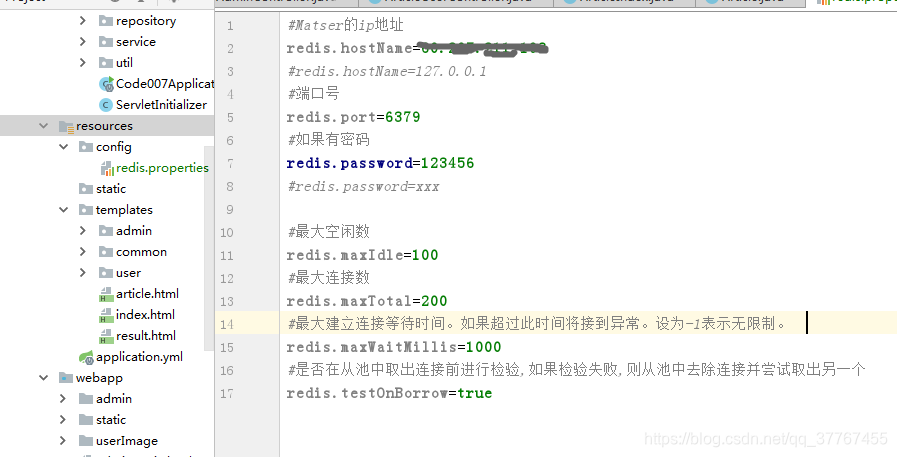The width and height of the screenshot is (897, 457).
Task: Click the result.html file icon
Action: point(106,336)
